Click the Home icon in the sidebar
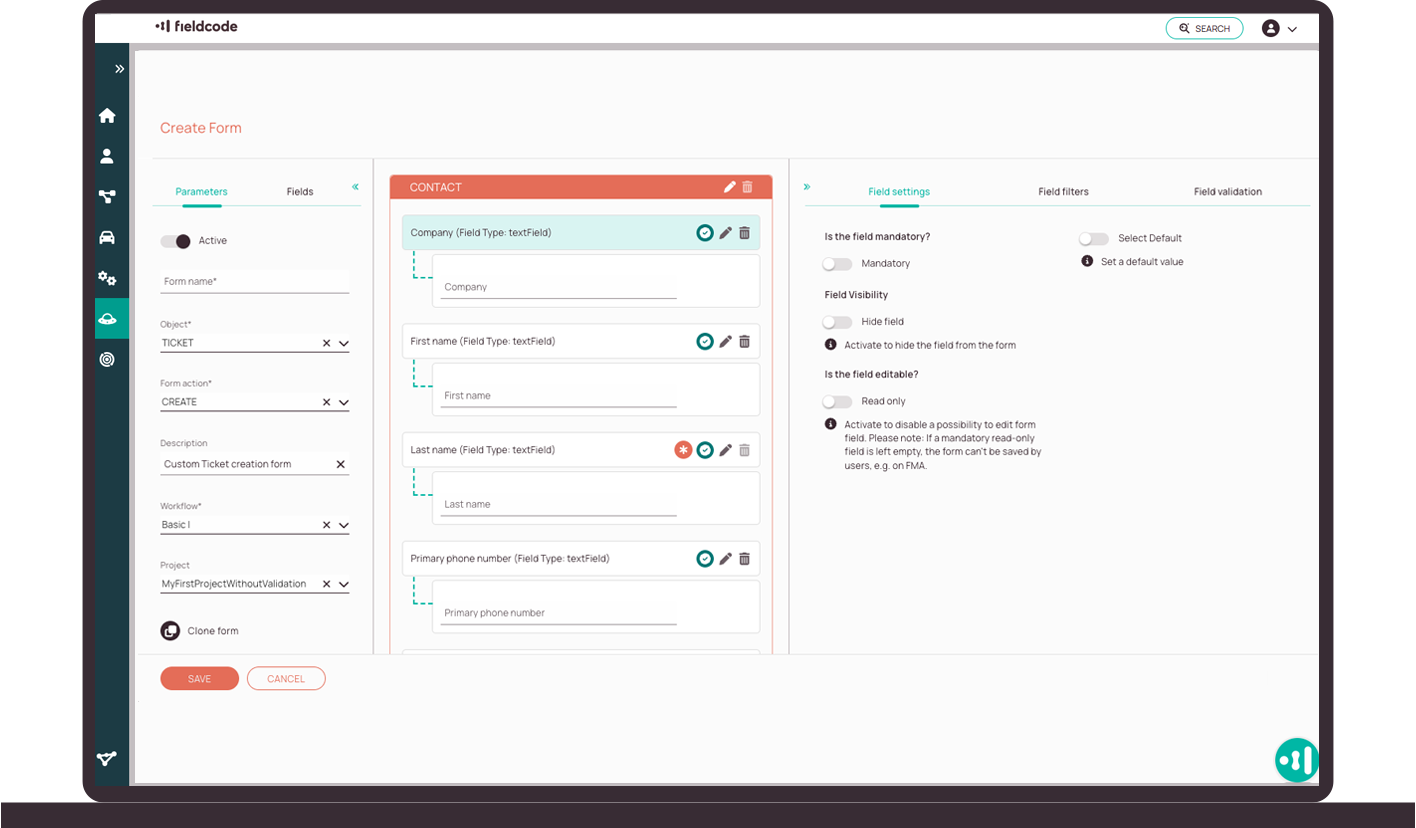Viewport: 1416px width, 828px height. [107, 116]
